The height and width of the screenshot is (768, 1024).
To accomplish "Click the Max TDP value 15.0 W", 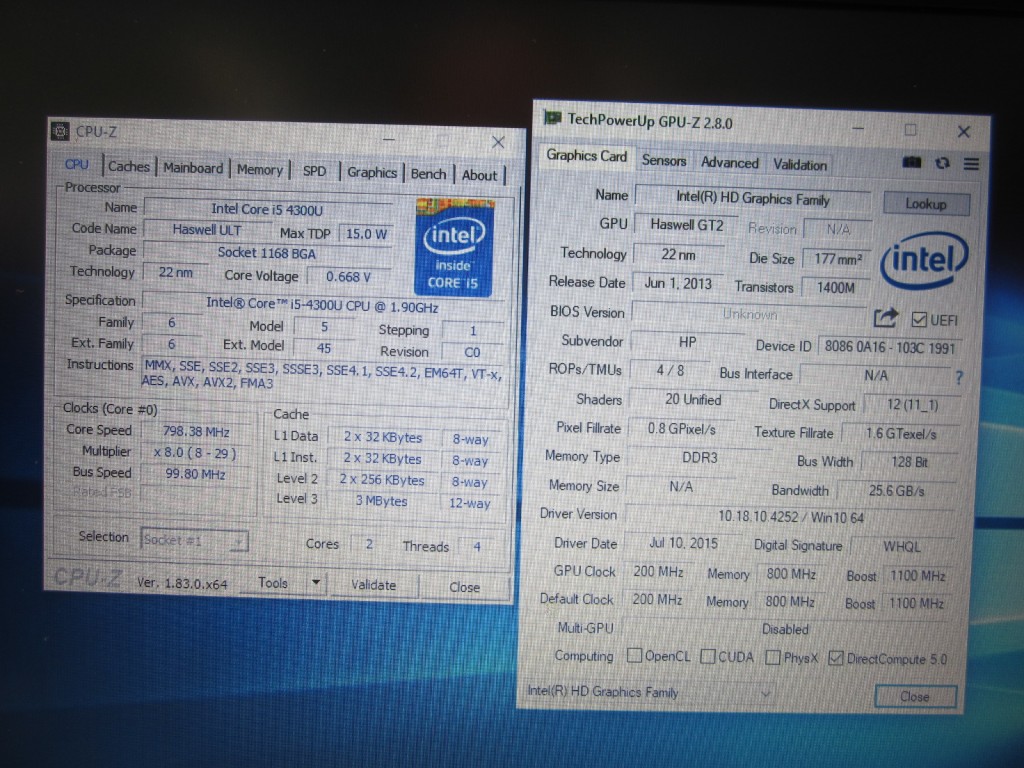I will (x=366, y=234).
